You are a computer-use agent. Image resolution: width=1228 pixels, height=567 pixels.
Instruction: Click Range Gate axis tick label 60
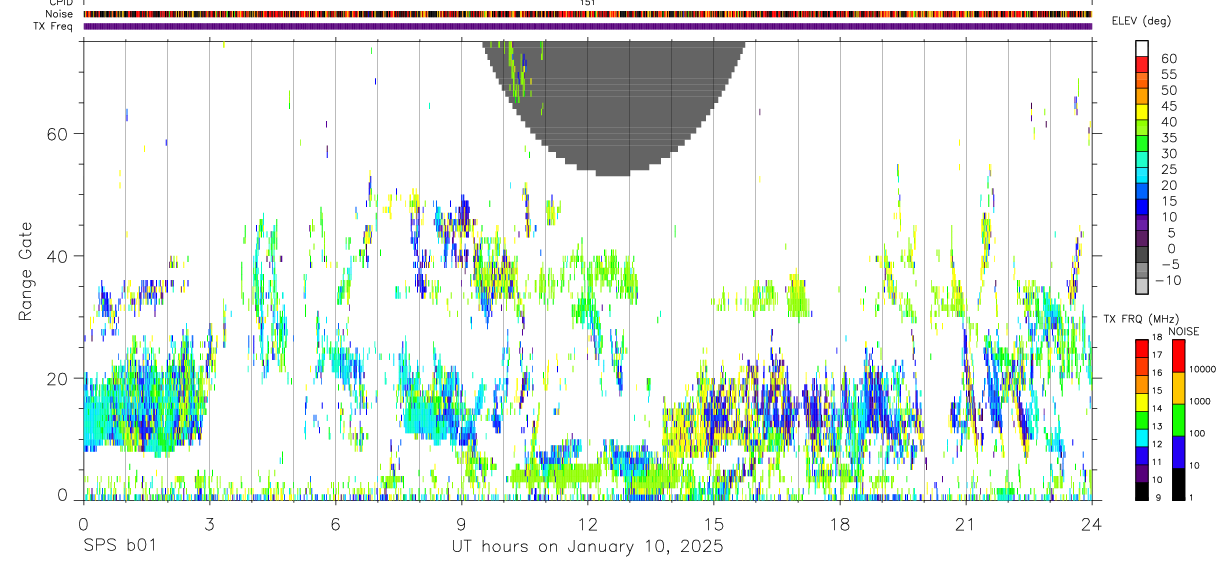coord(58,134)
